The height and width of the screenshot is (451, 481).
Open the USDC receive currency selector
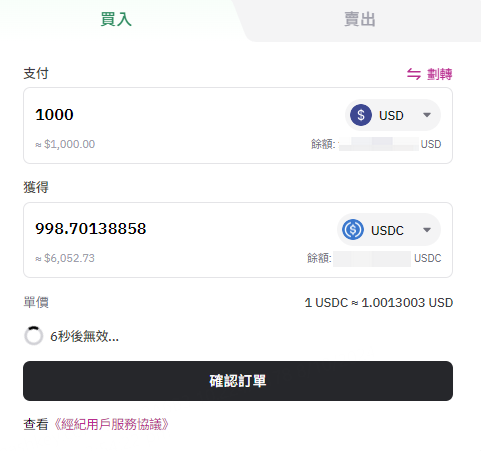pos(389,230)
